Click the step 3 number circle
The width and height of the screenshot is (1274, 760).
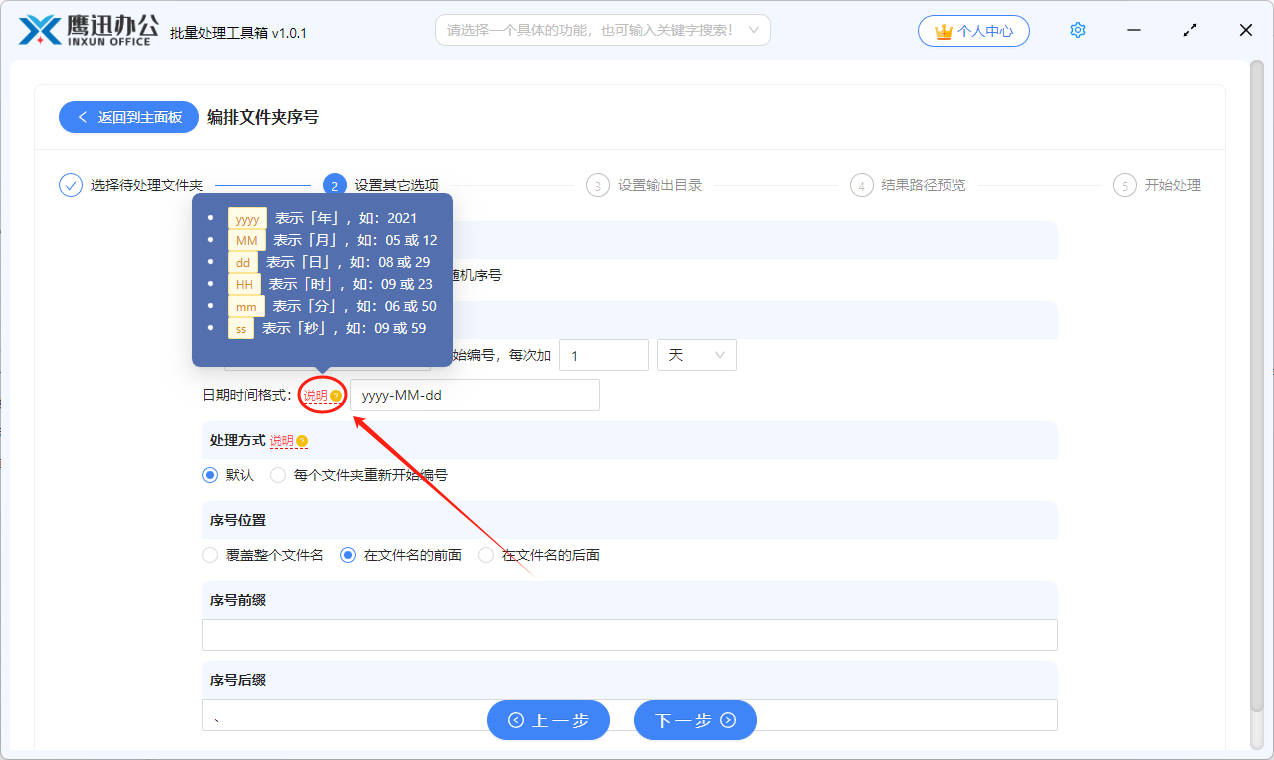(x=598, y=185)
